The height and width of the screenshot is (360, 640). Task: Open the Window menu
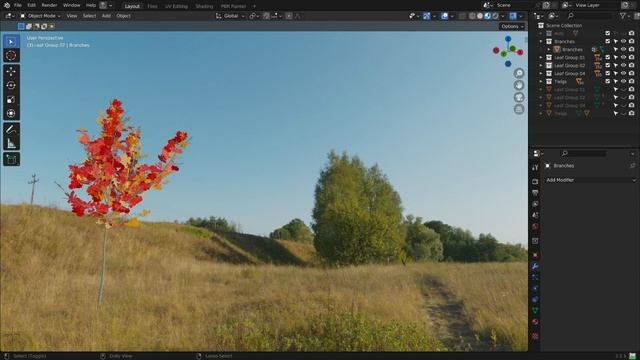pos(71,5)
